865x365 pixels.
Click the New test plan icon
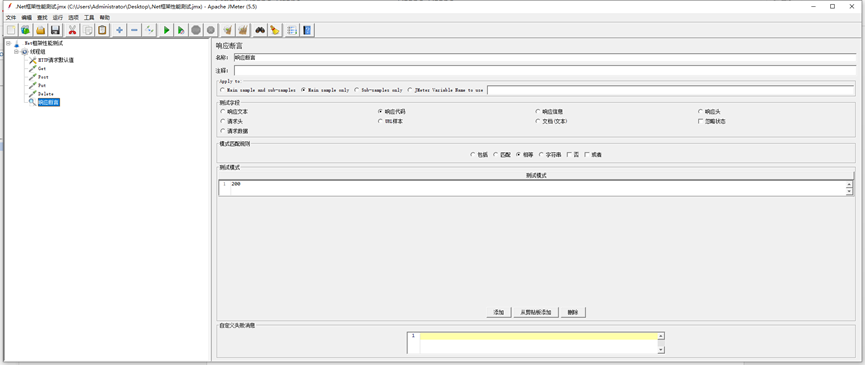point(10,30)
